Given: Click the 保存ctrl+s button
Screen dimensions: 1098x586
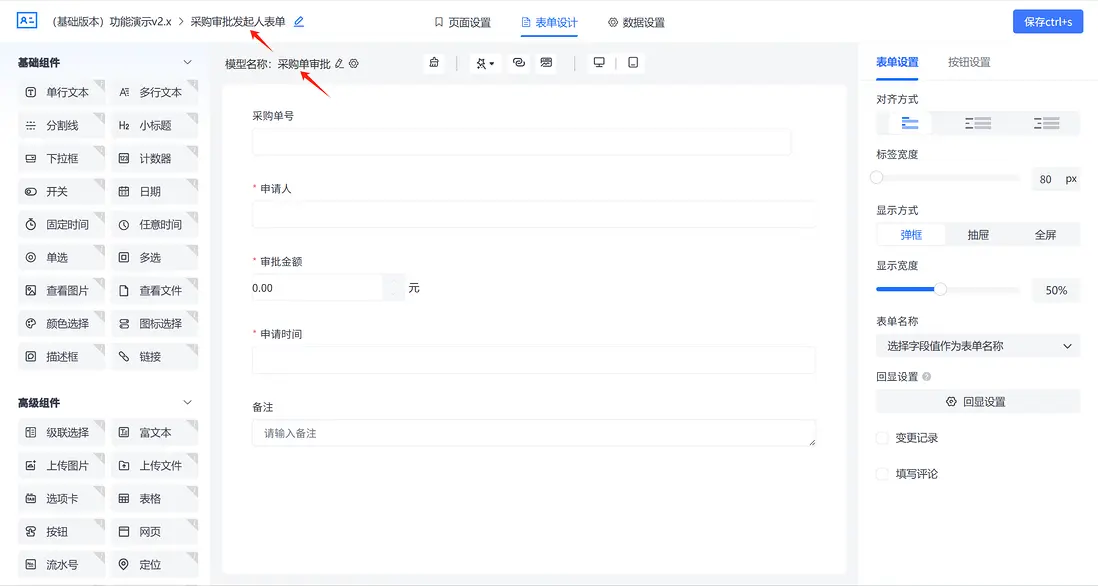Looking at the screenshot, I should coord(1047,20).
